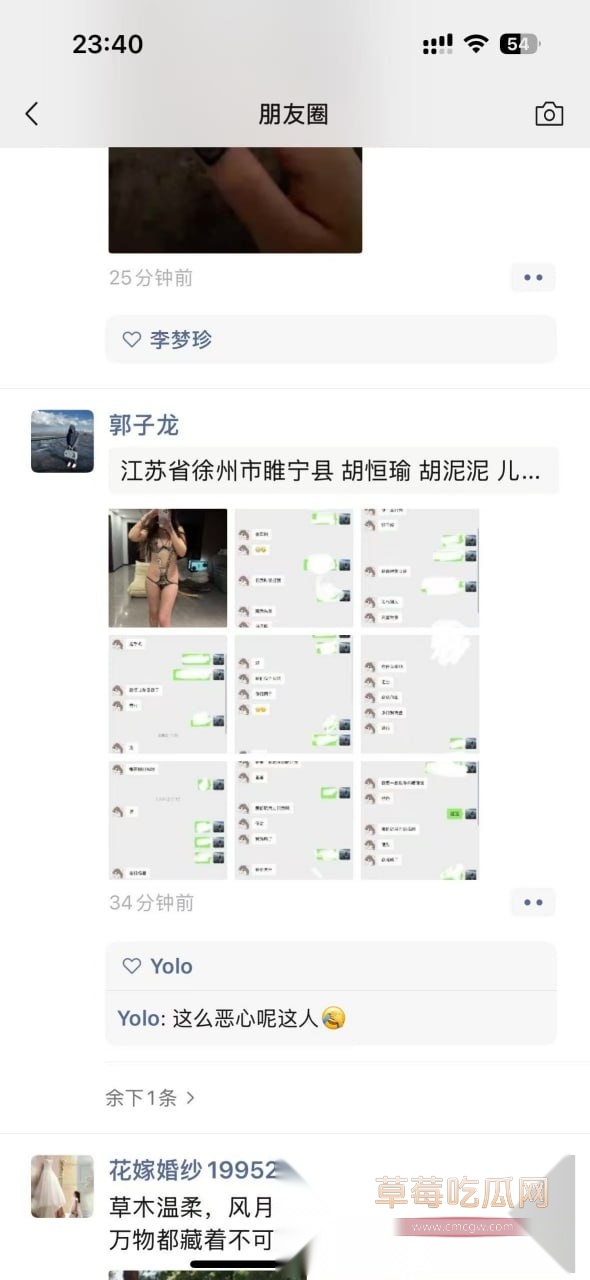Expand the truncated post text starting 江苏省徐州市
590x1280 pixels.
pos(332,471)
